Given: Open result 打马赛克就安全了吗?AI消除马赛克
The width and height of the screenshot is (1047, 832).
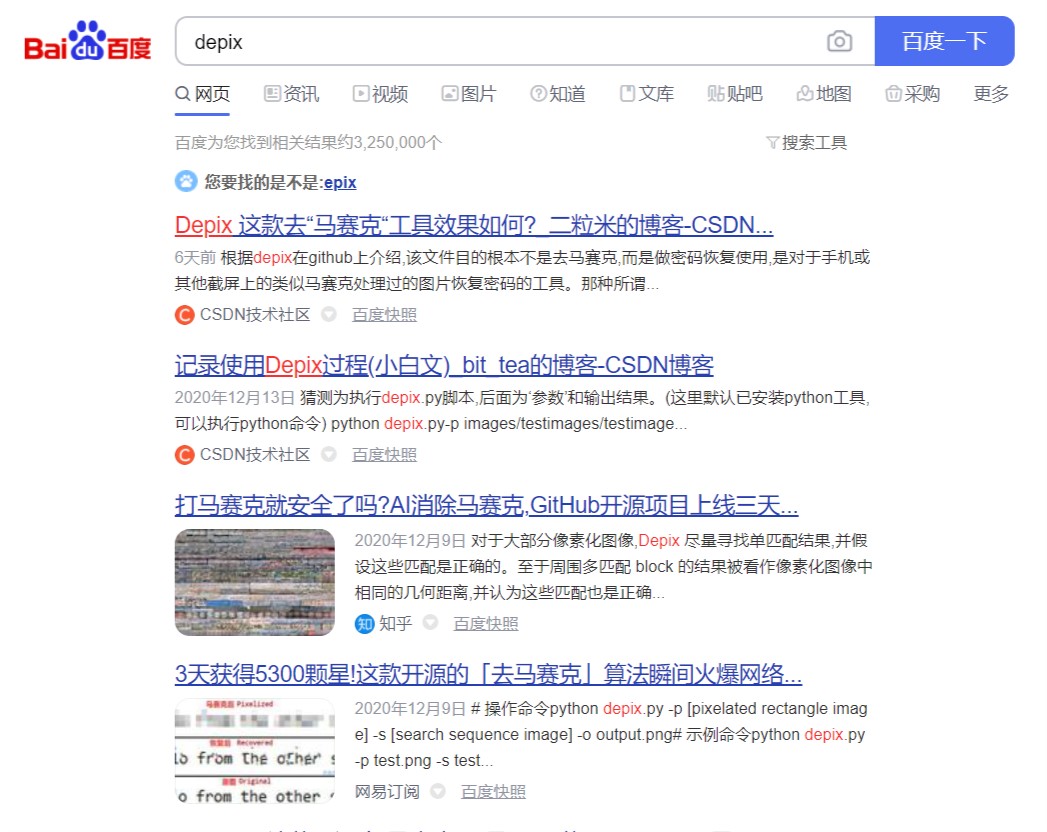Looking at the screenshot, I should point(487,505).
